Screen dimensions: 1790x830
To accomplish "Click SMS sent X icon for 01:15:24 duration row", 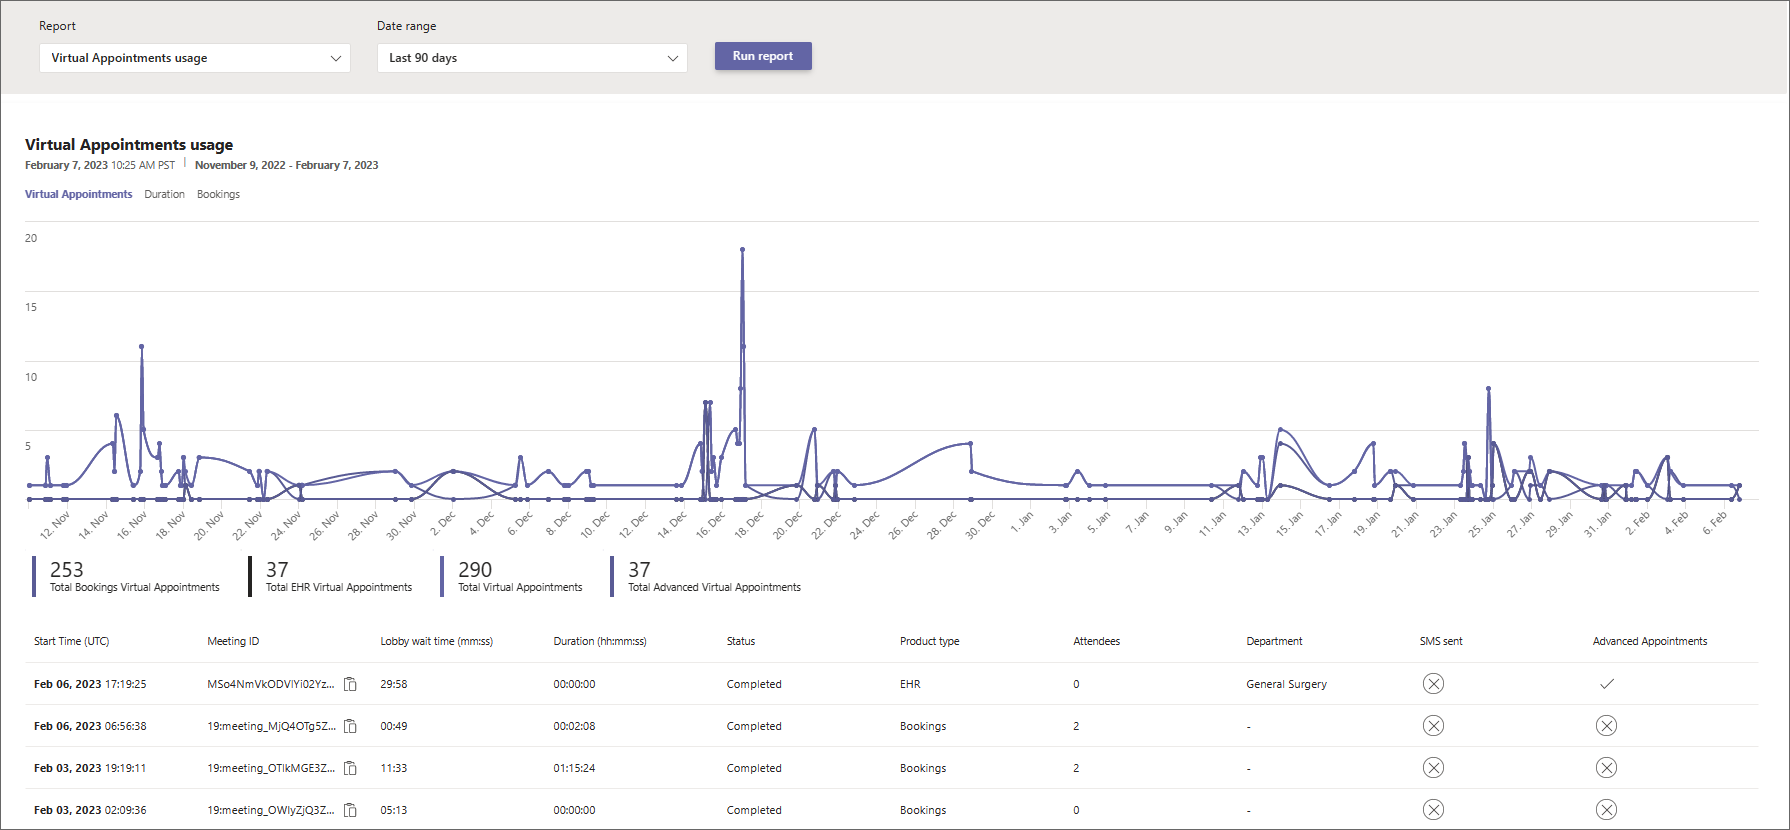I will tap(1433, 768).
